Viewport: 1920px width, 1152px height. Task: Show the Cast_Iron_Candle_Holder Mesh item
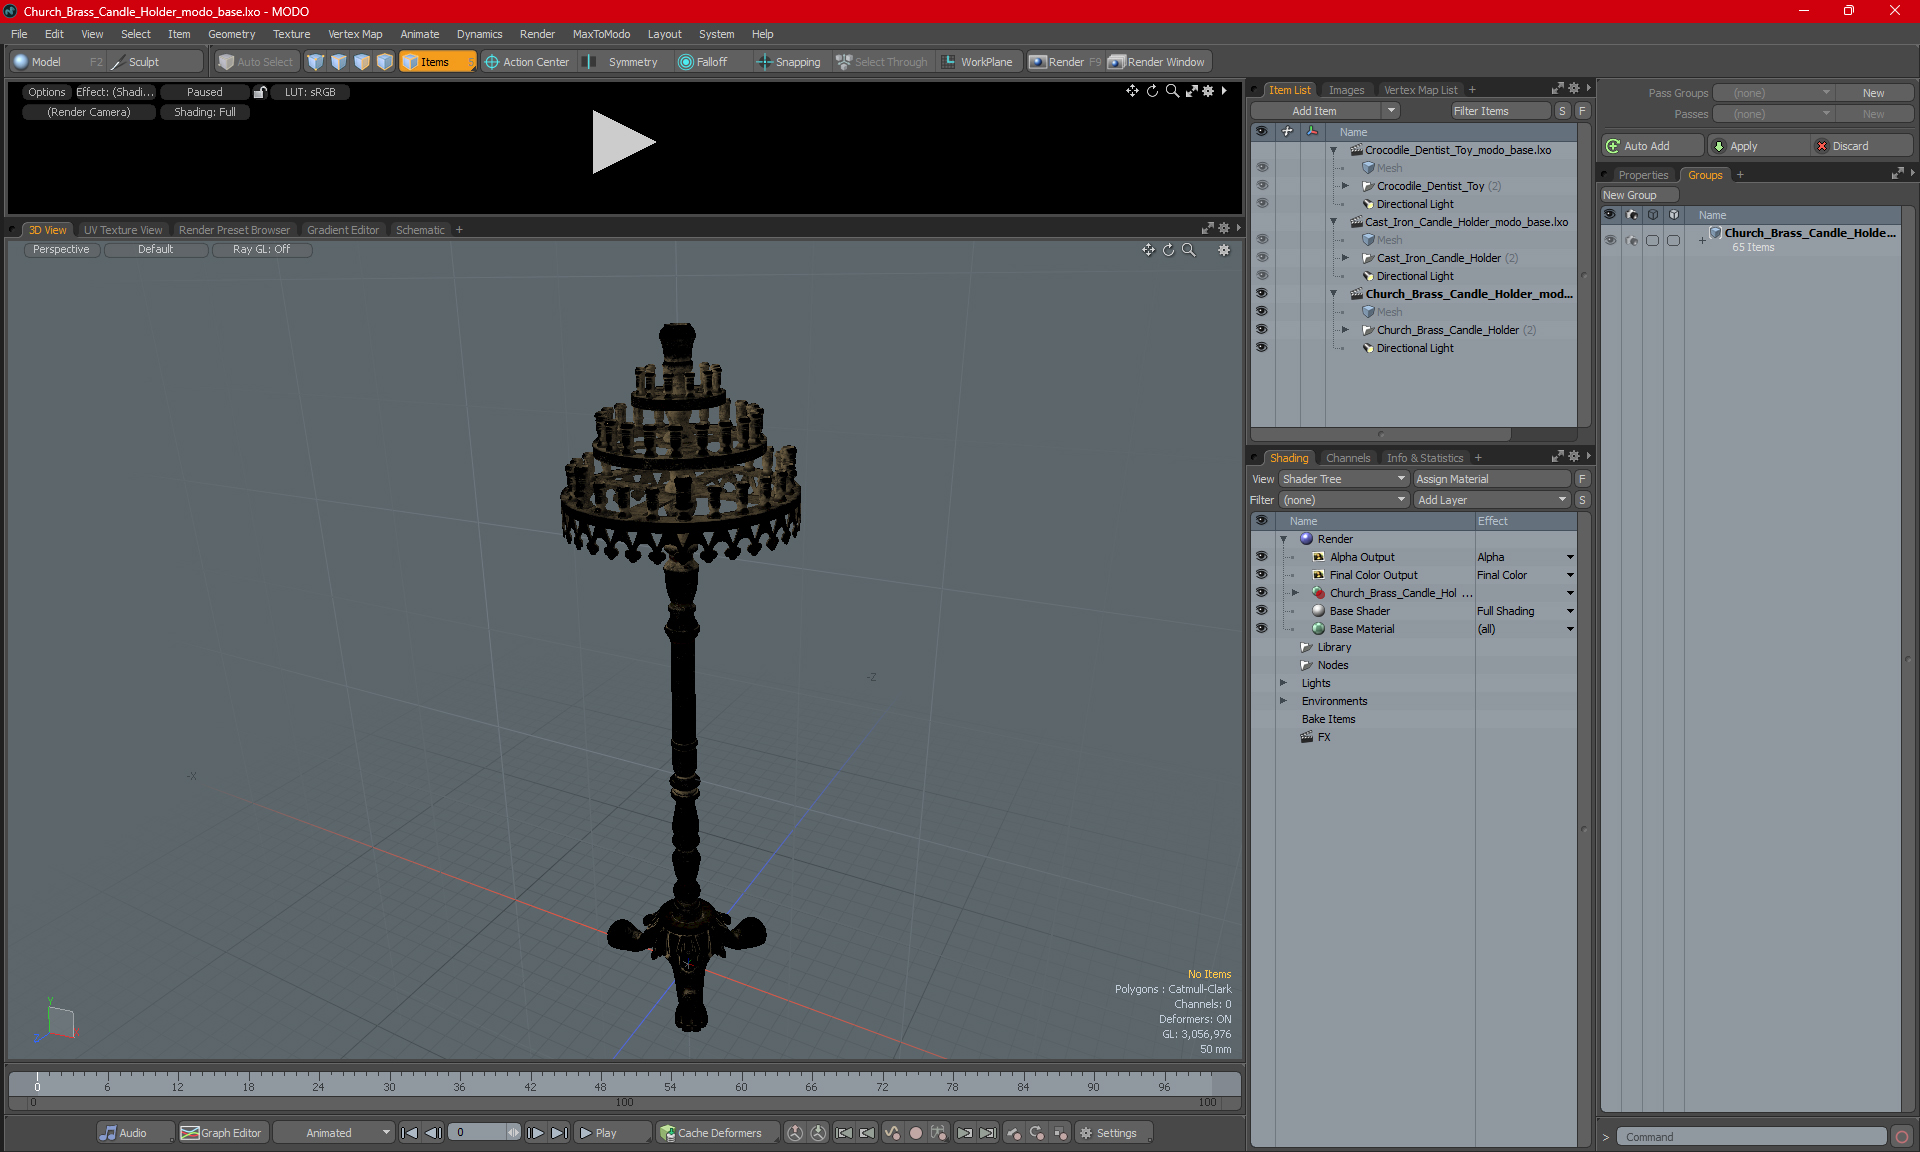click(x=1261, y=240)
